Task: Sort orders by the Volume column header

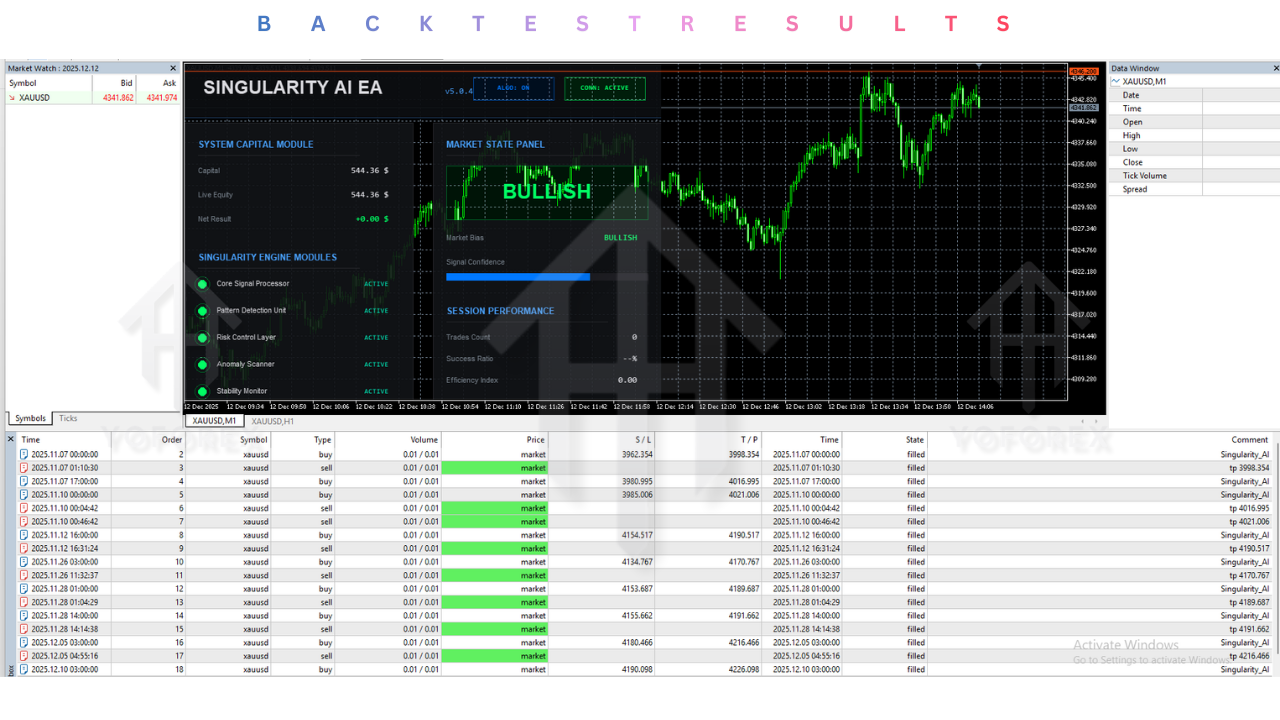Action: [424, 440]
